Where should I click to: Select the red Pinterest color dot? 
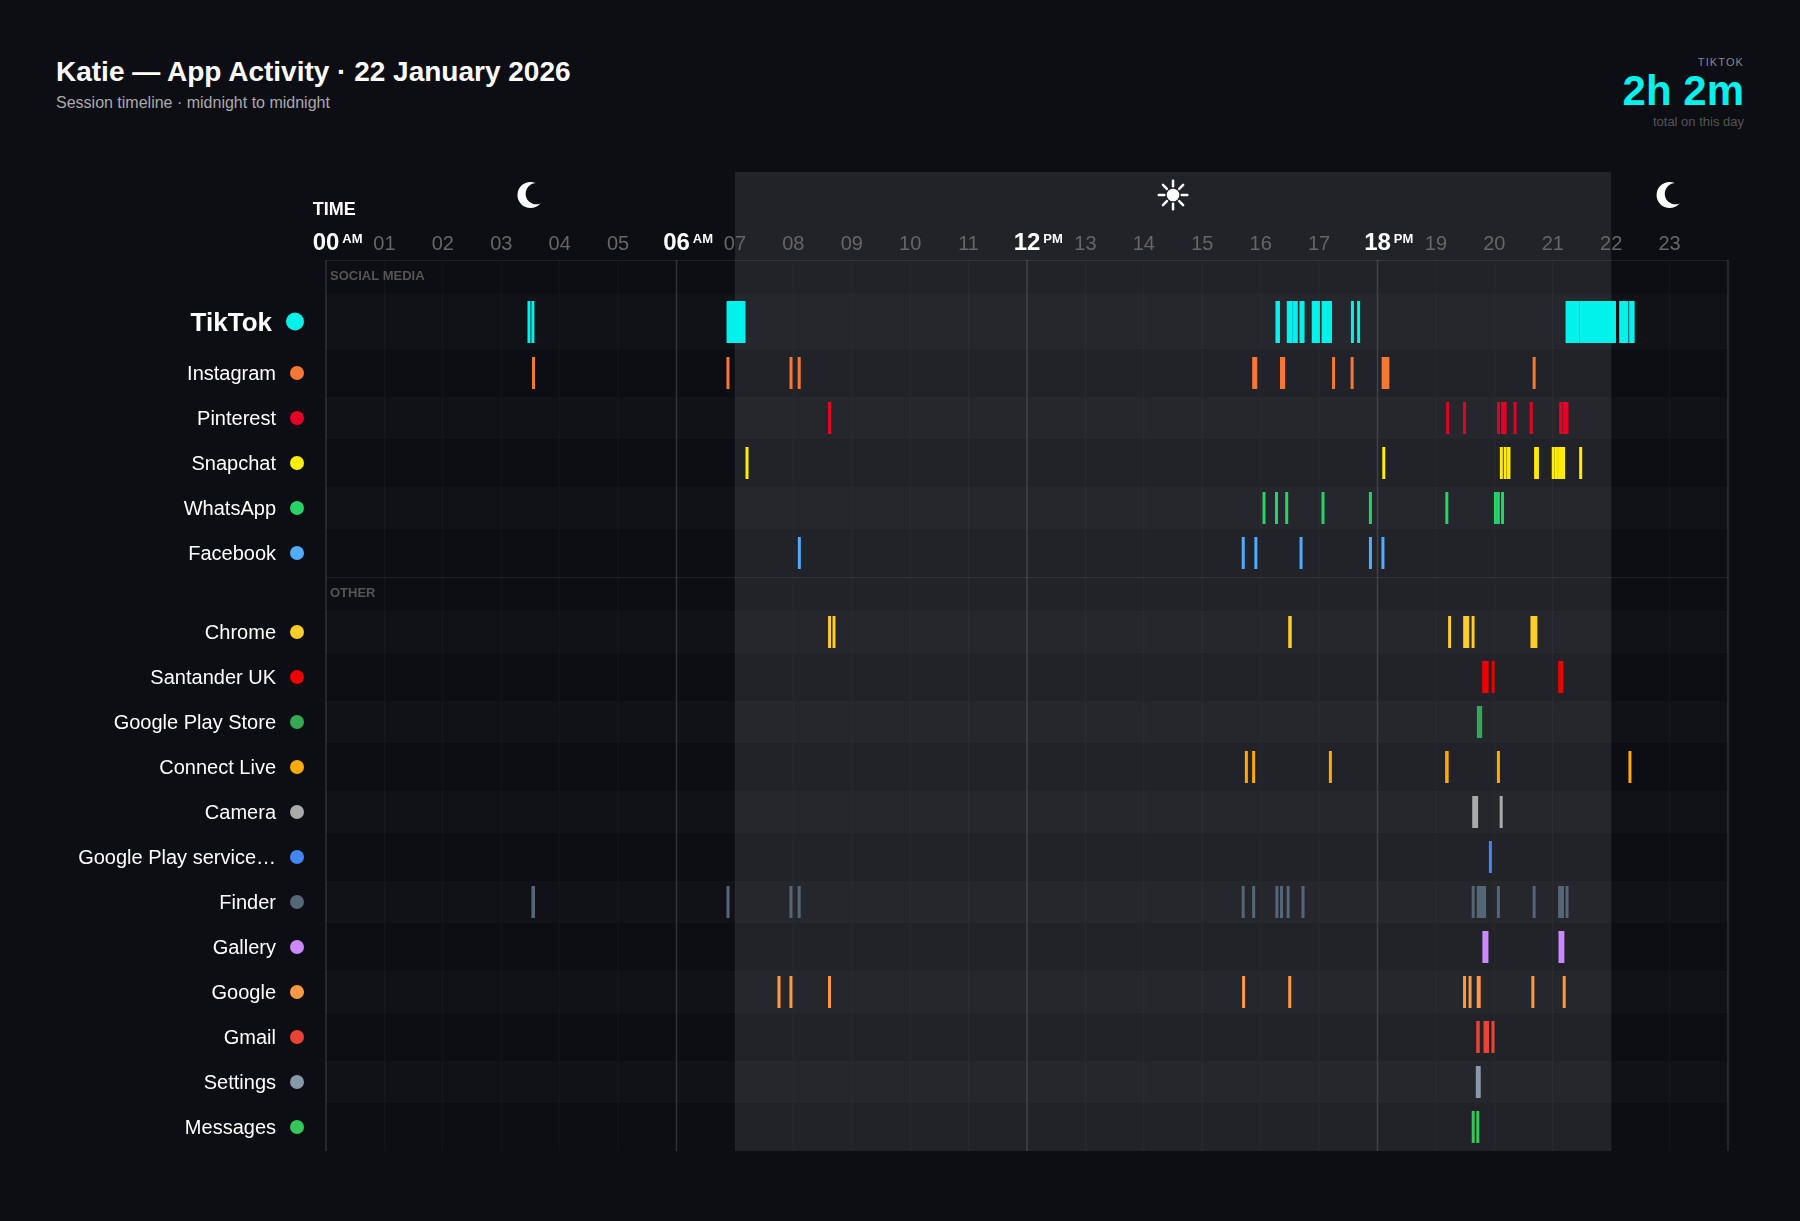(x=297, y=418)
